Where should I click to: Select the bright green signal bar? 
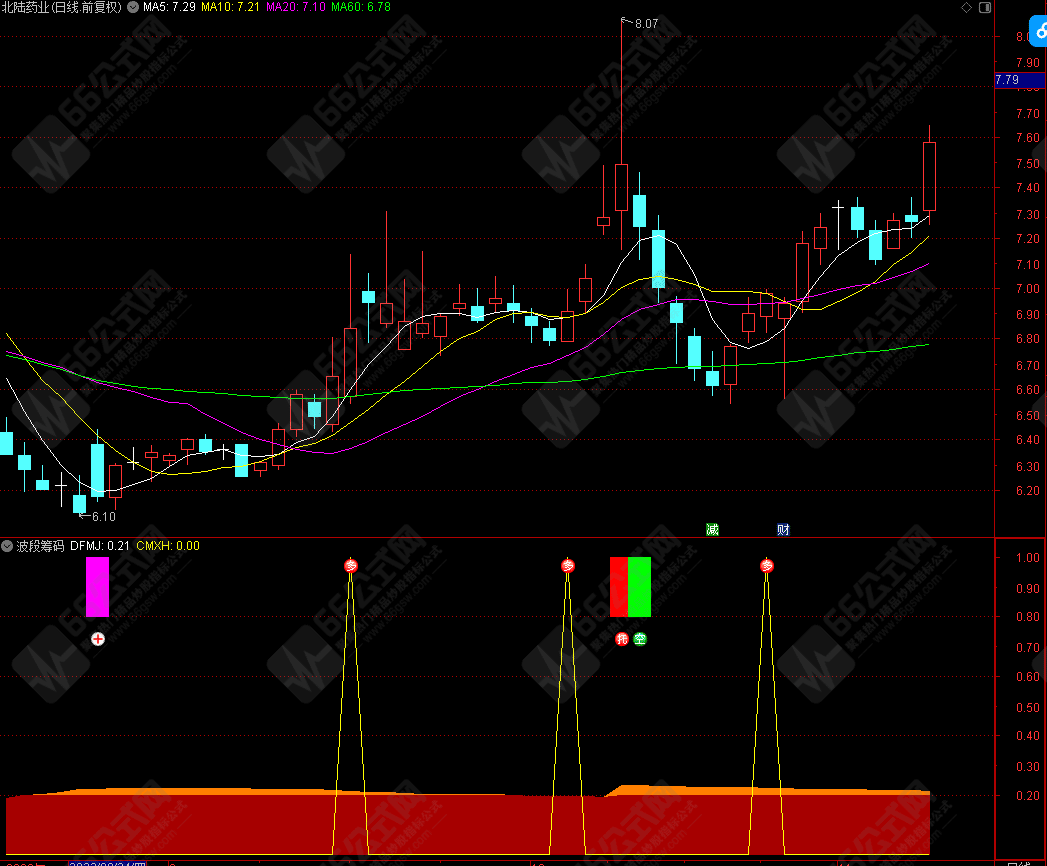640,587
